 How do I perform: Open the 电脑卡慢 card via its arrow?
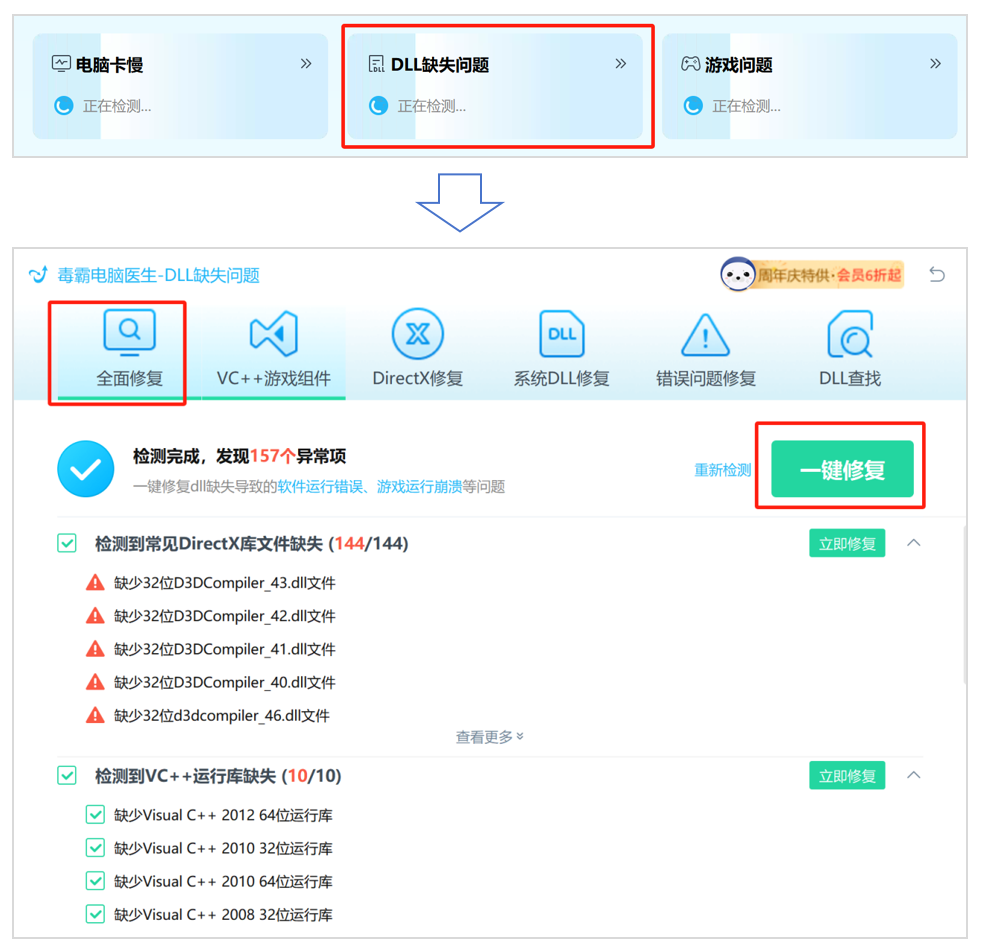click(305, 62)
